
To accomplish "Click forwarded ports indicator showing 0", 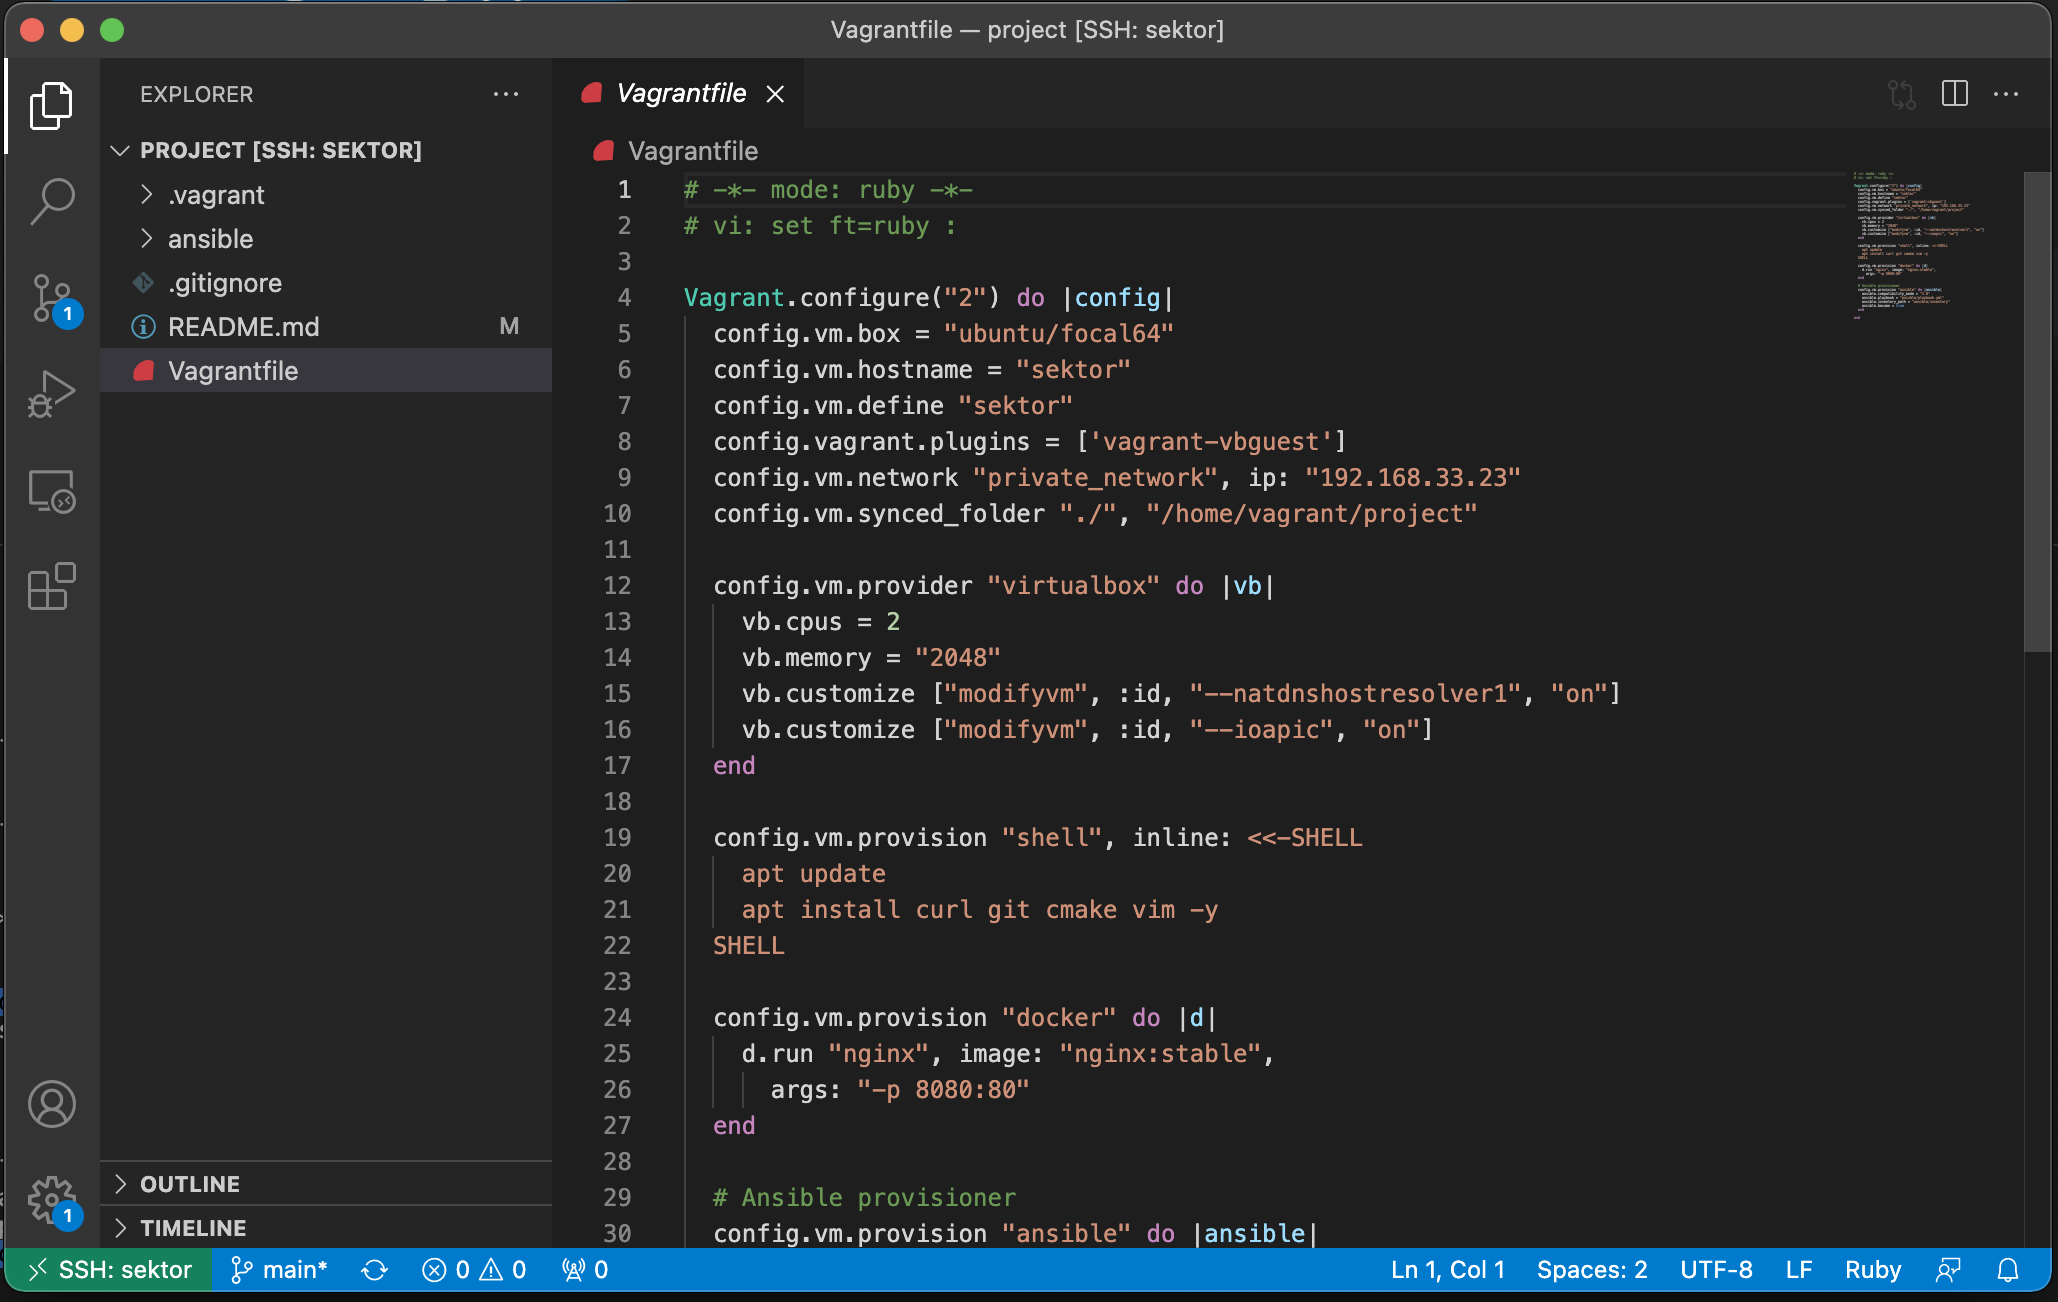I will click(x=585, y=1270).
